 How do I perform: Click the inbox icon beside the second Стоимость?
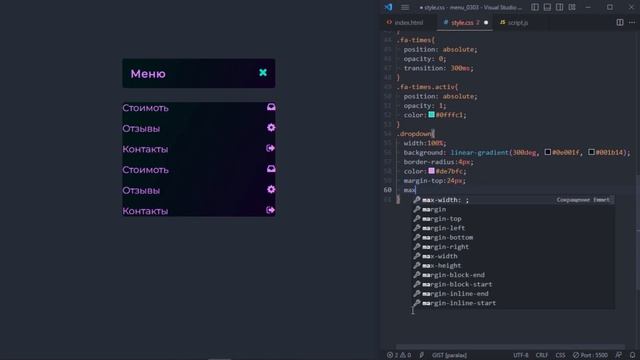click(271, 169)
